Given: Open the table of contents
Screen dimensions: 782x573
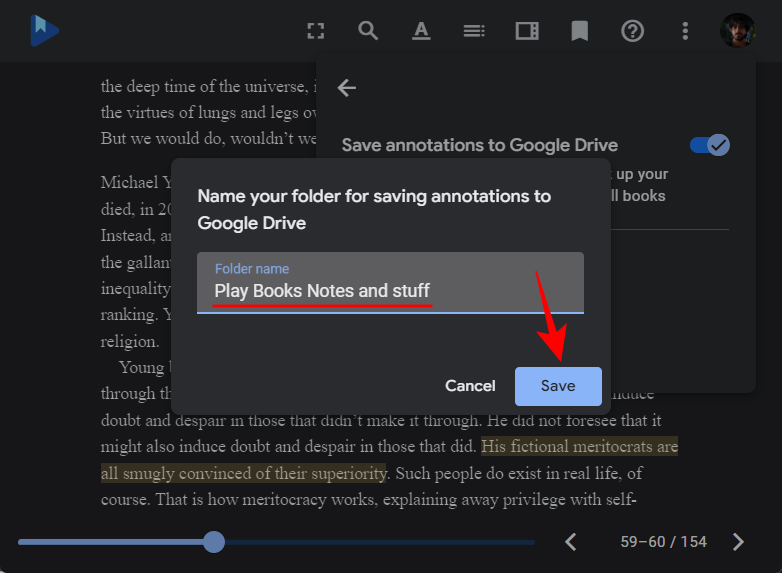Looking at the screenshot, I should tap(474, 31).
